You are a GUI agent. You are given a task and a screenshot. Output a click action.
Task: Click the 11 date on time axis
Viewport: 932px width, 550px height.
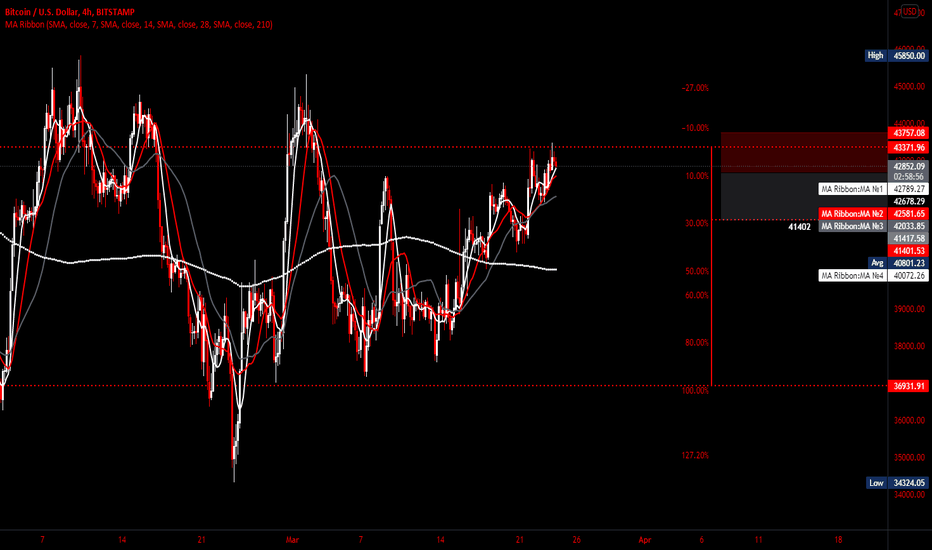pos(758,540)
